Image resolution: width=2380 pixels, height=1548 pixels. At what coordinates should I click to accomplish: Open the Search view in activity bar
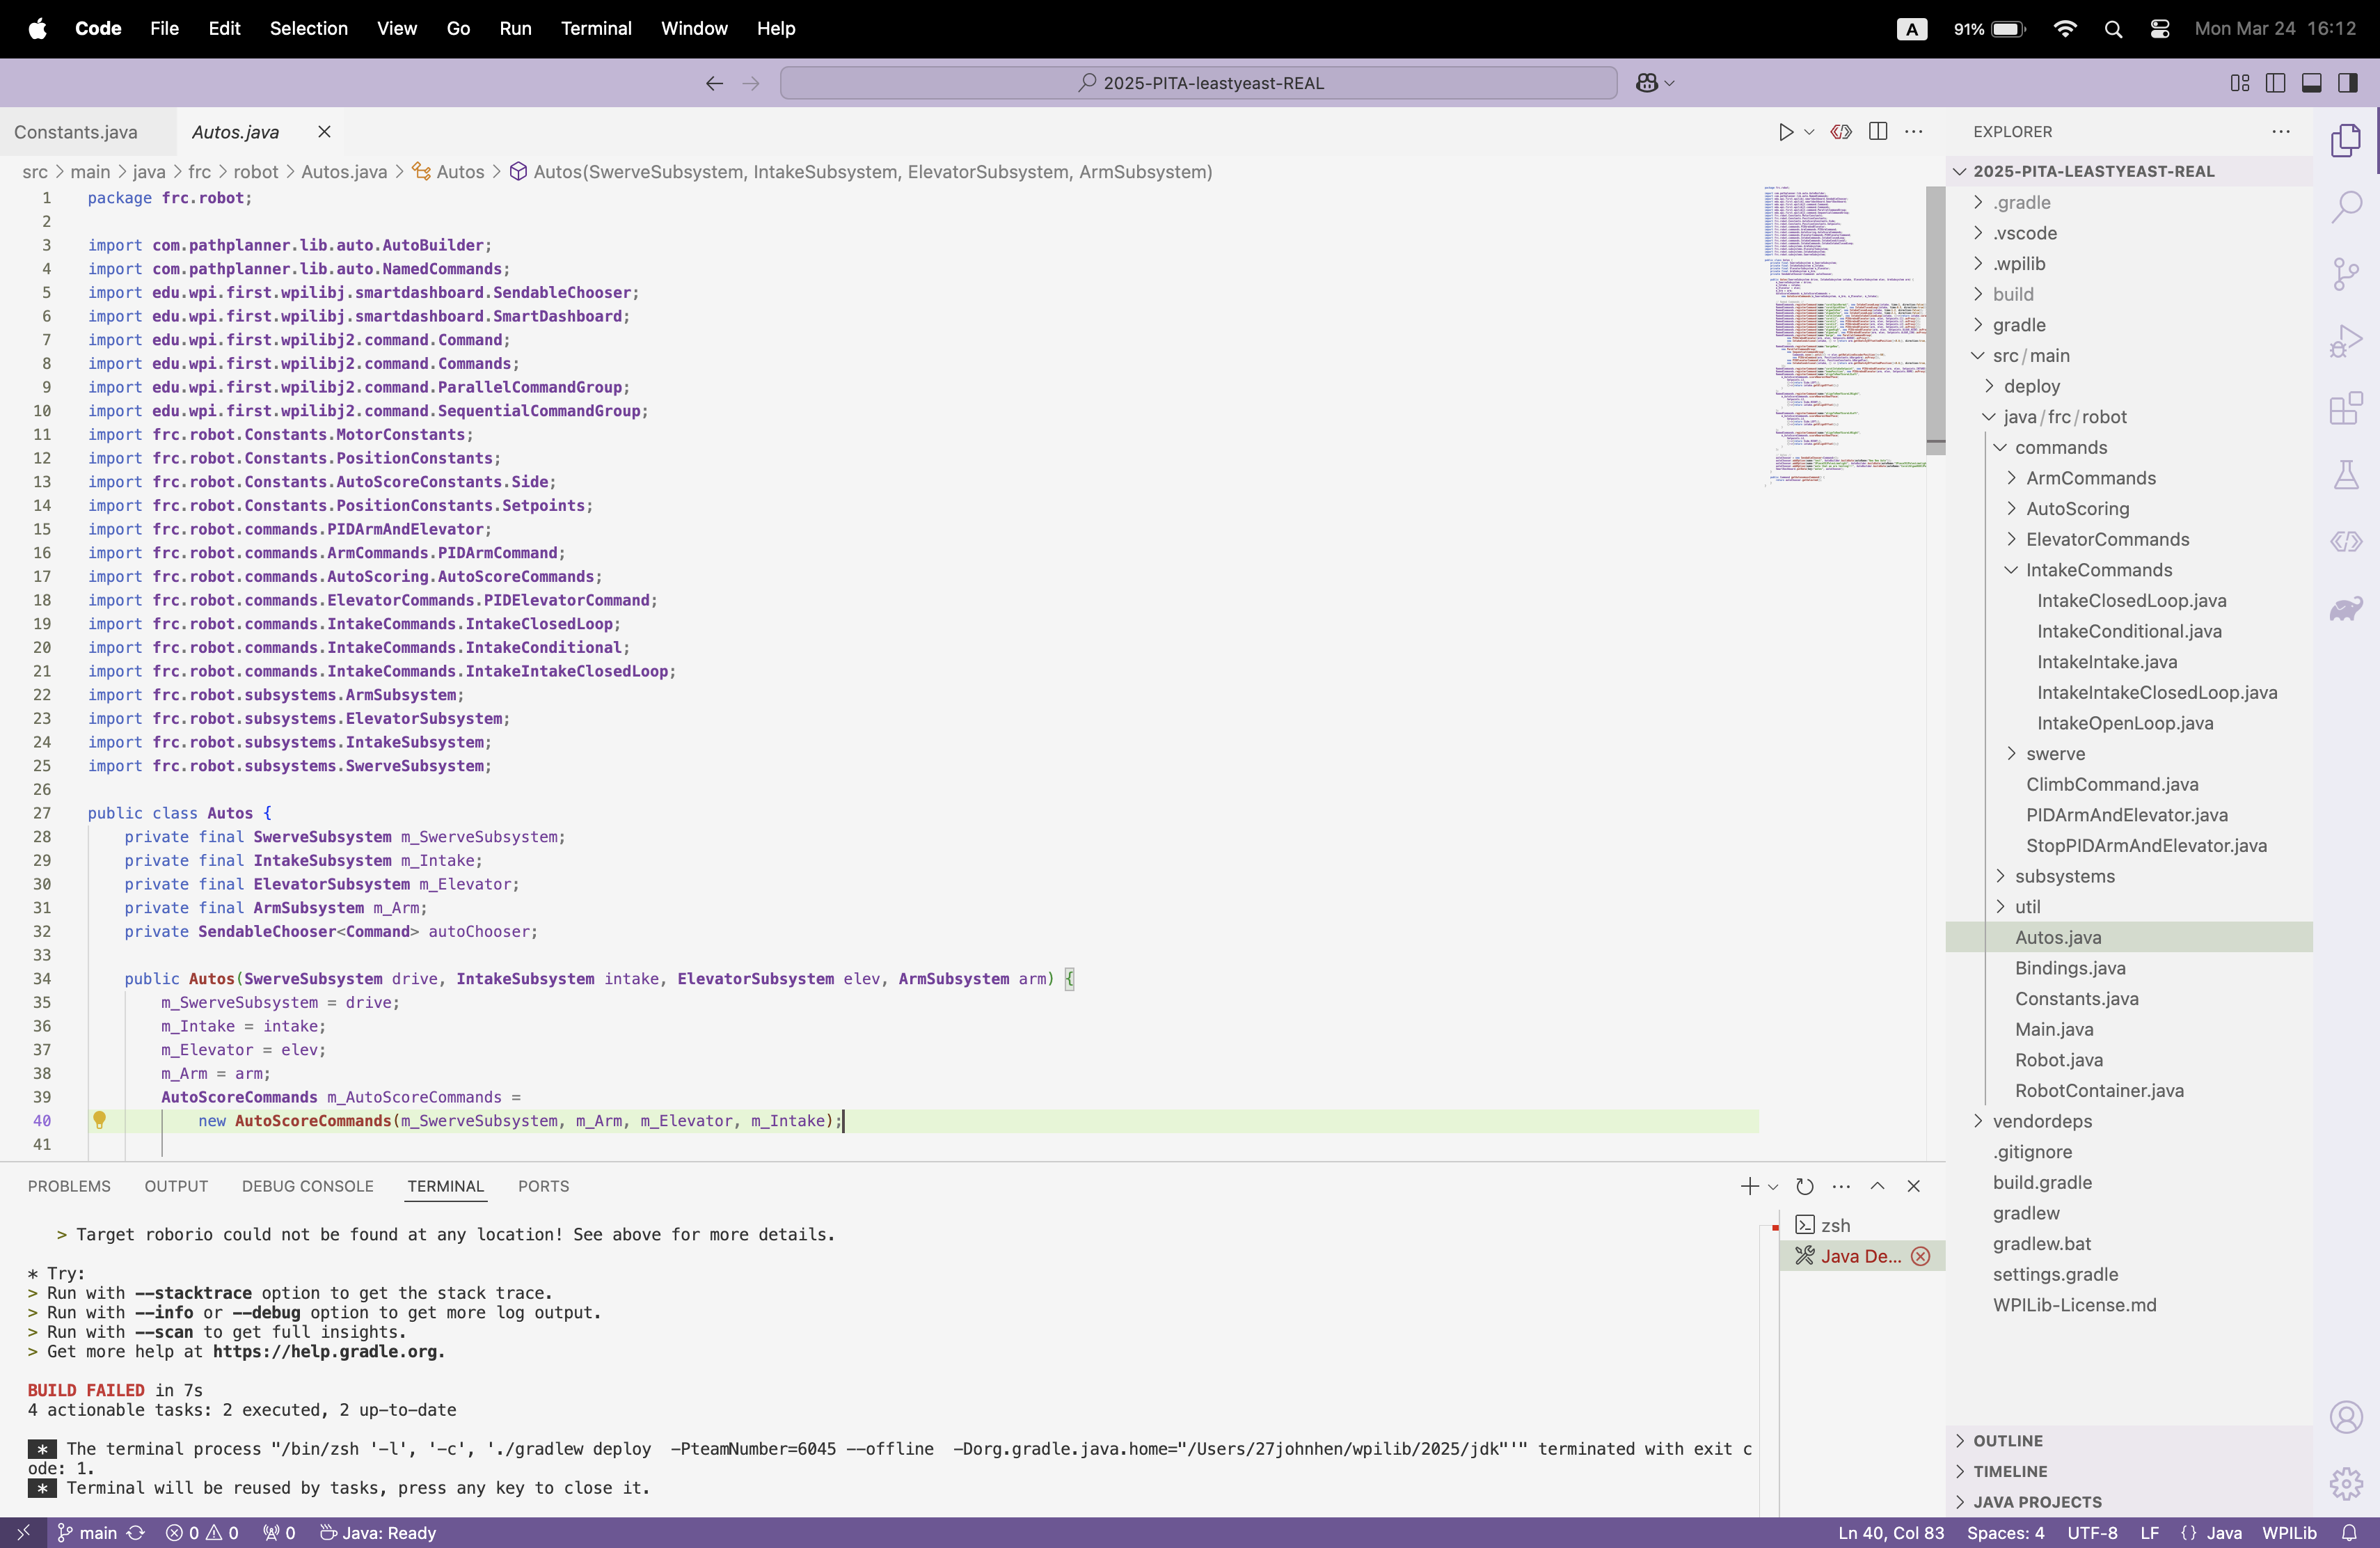pos(2346,207)
